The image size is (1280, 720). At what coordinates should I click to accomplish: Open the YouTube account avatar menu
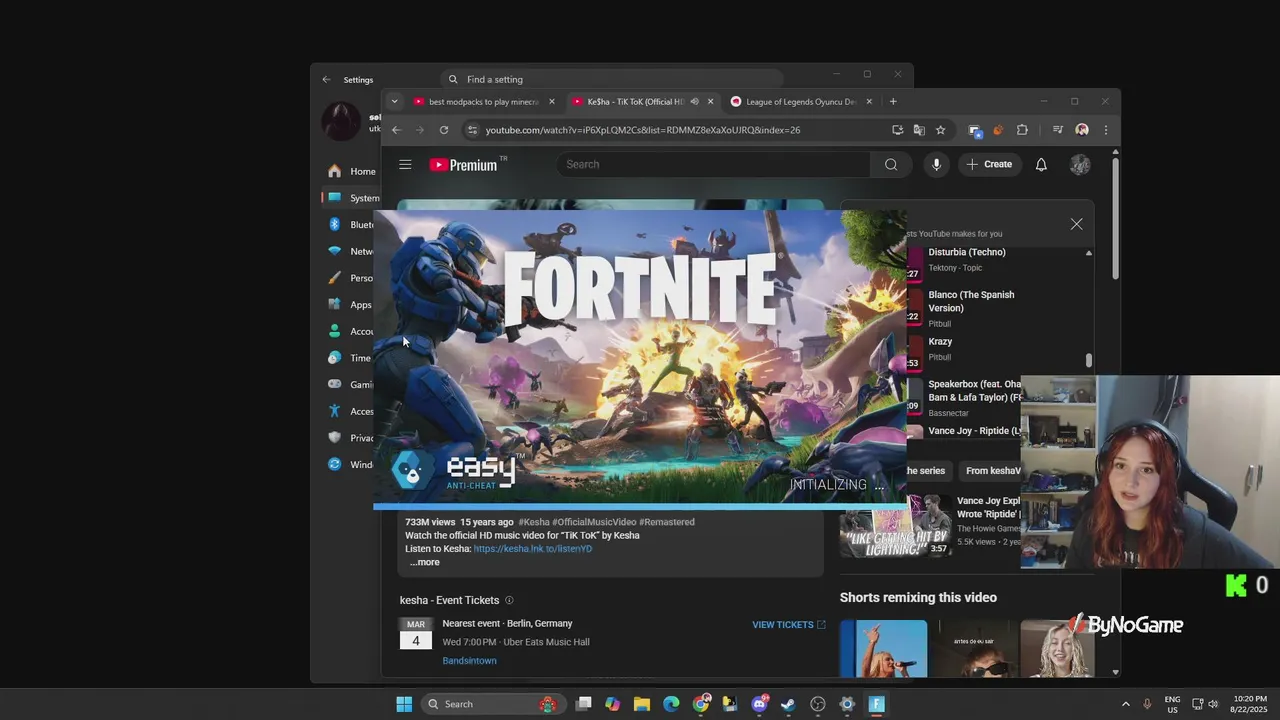[1080, 164]
